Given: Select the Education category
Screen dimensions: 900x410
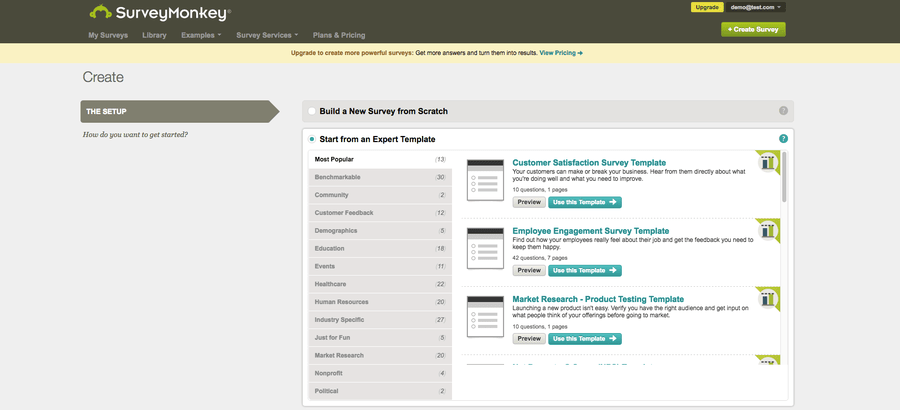Looking at the screenshot, I should point(380,249).
